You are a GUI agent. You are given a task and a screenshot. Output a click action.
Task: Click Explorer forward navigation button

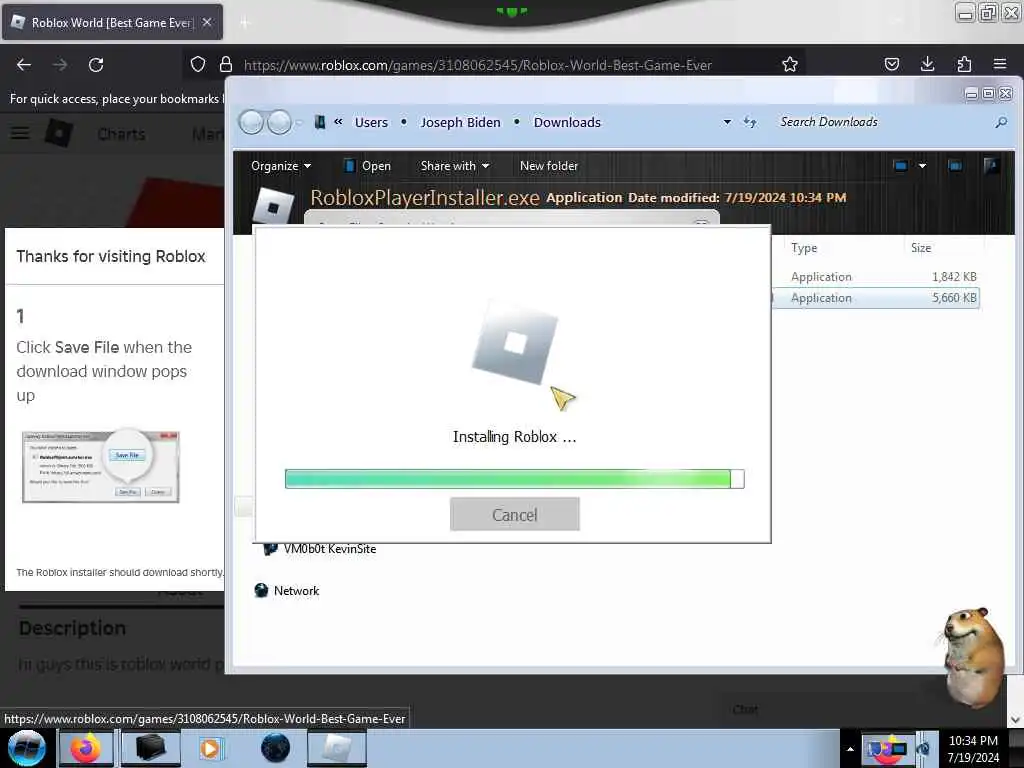[280, 122]
